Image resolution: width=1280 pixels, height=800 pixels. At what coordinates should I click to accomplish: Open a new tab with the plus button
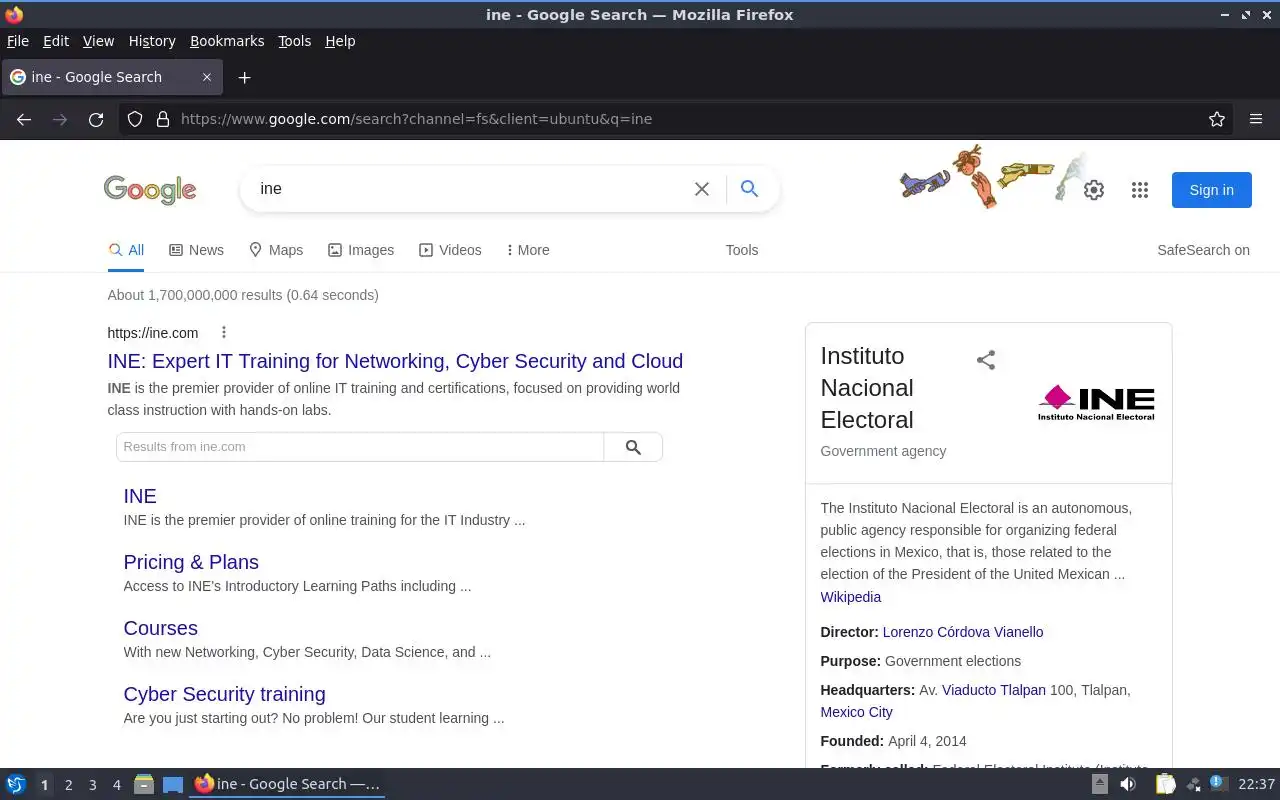click(244, 77)
